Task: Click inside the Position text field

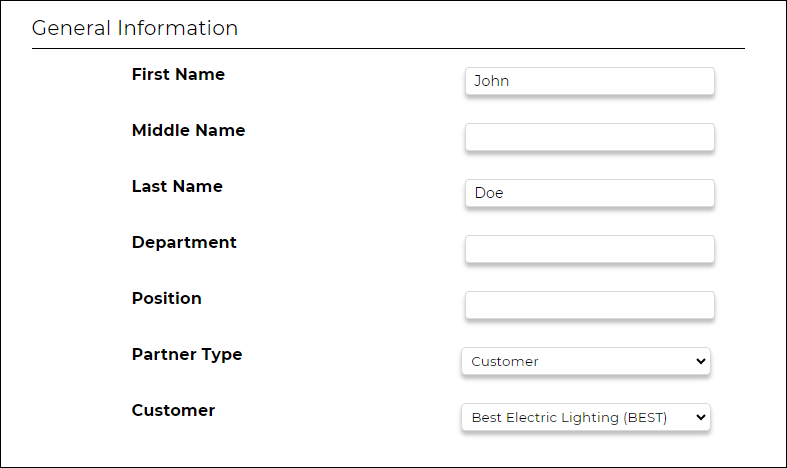Action: click(590, 305)
